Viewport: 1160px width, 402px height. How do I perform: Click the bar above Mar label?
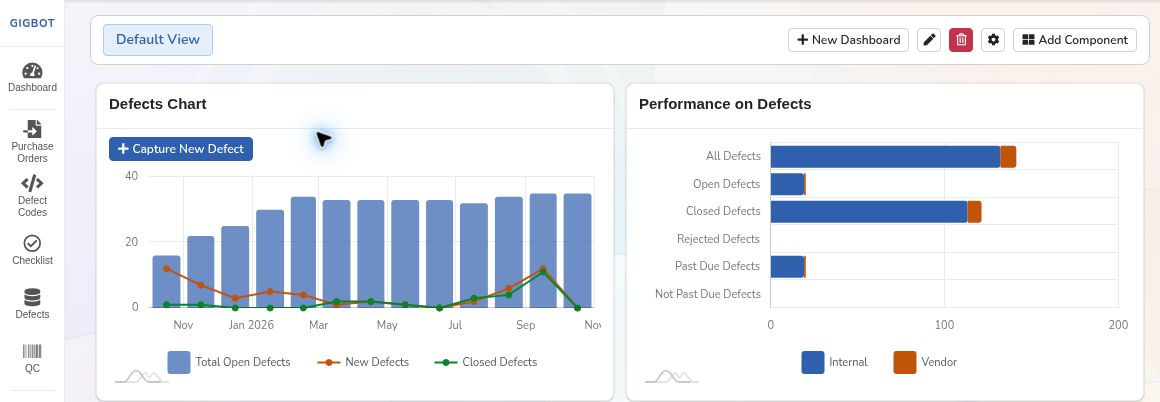pyautogui.click(x=337, y=254)
